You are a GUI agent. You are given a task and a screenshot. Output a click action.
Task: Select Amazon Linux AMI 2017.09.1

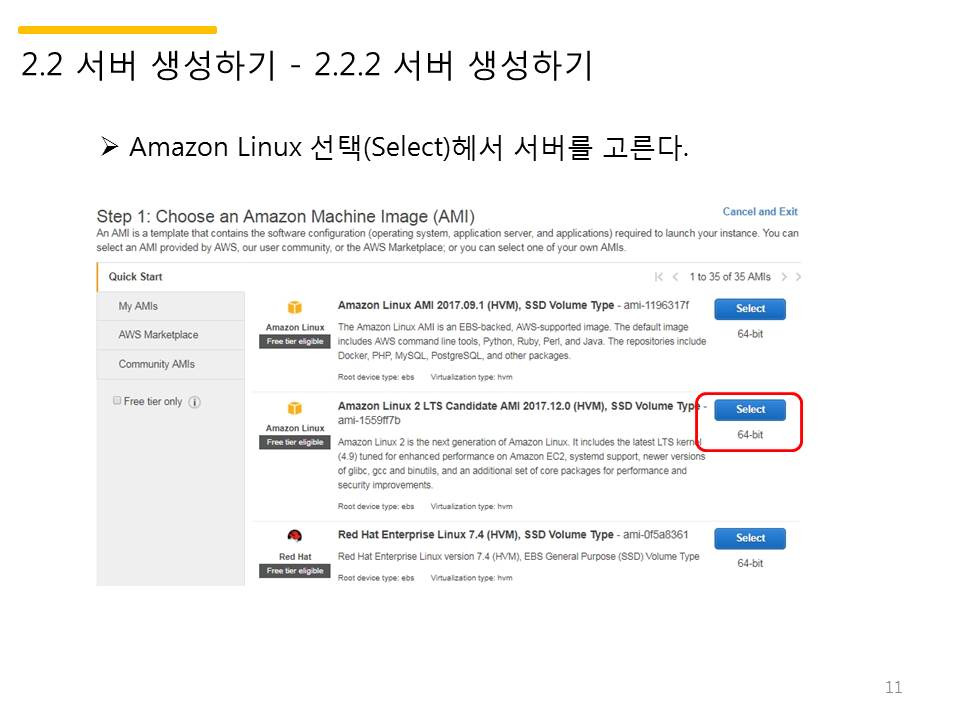(x=750, y=309)
